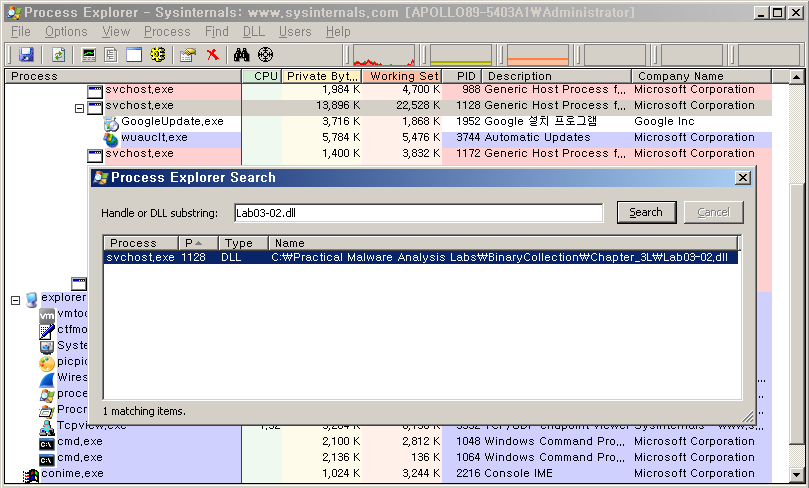This screenshot has height=488, width=809.
Task: Click the CPU usage mini graph in toolbar
Action: 383,55
